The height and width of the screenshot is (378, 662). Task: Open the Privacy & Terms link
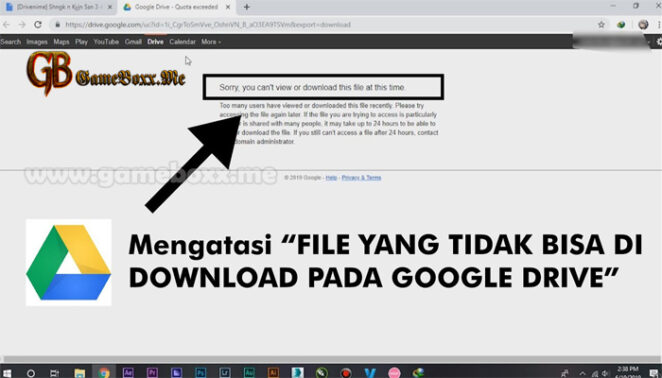click(361, 178)
